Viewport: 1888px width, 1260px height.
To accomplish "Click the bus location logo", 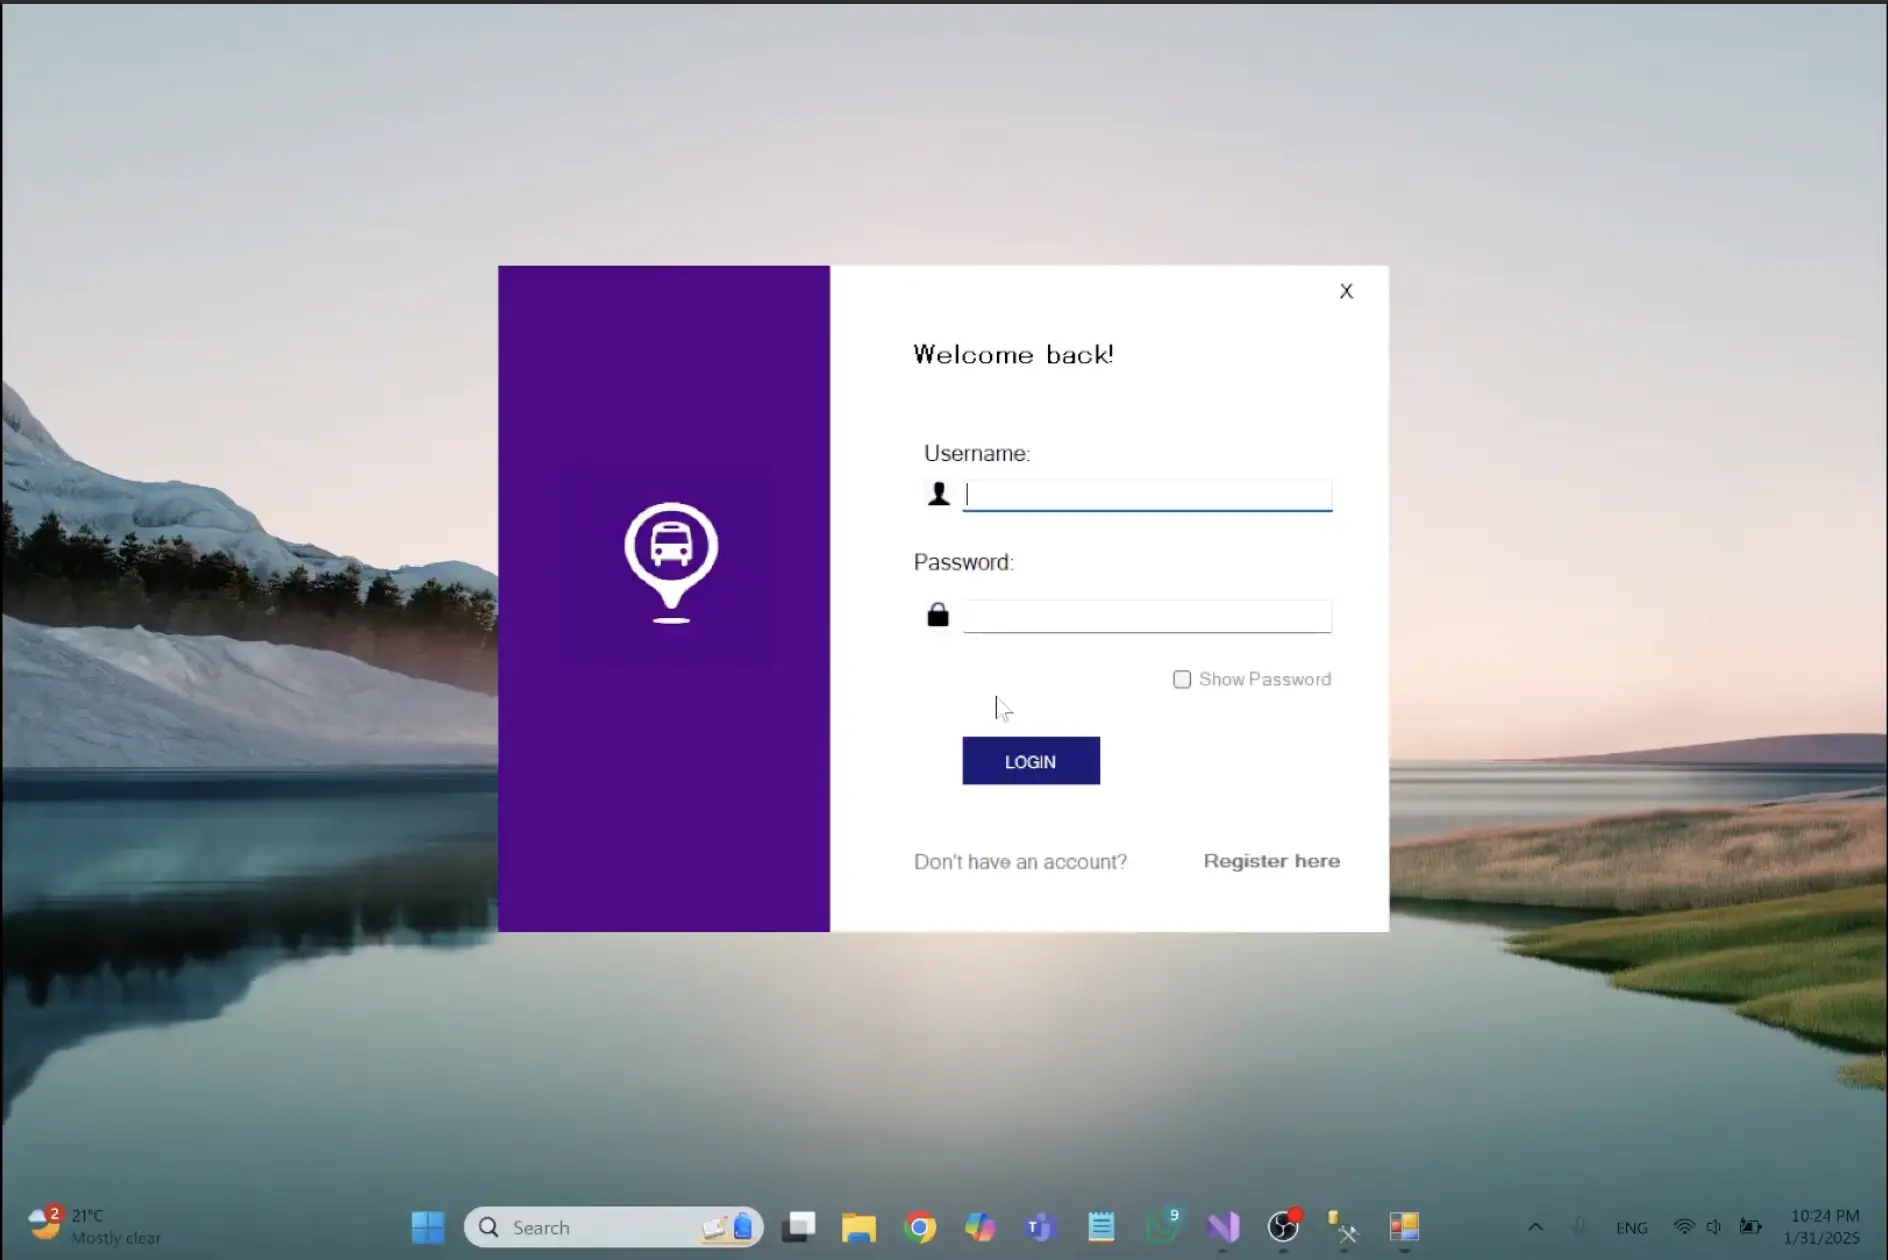I will 671,561.
